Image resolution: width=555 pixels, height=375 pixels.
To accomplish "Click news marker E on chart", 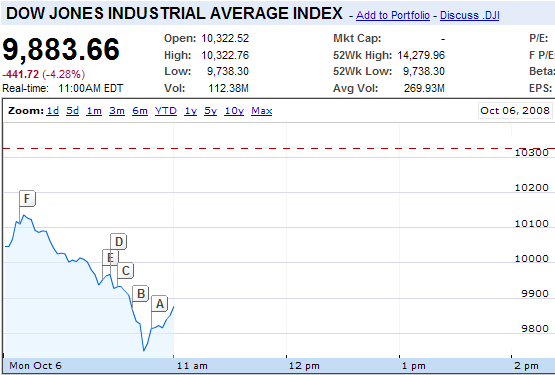I will tap(110, 257).
